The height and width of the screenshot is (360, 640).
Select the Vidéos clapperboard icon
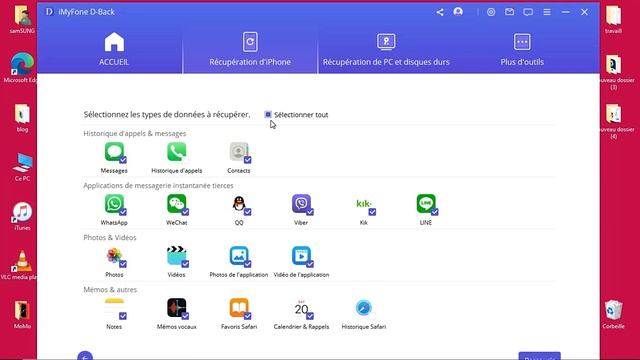[x=176, y=256]
